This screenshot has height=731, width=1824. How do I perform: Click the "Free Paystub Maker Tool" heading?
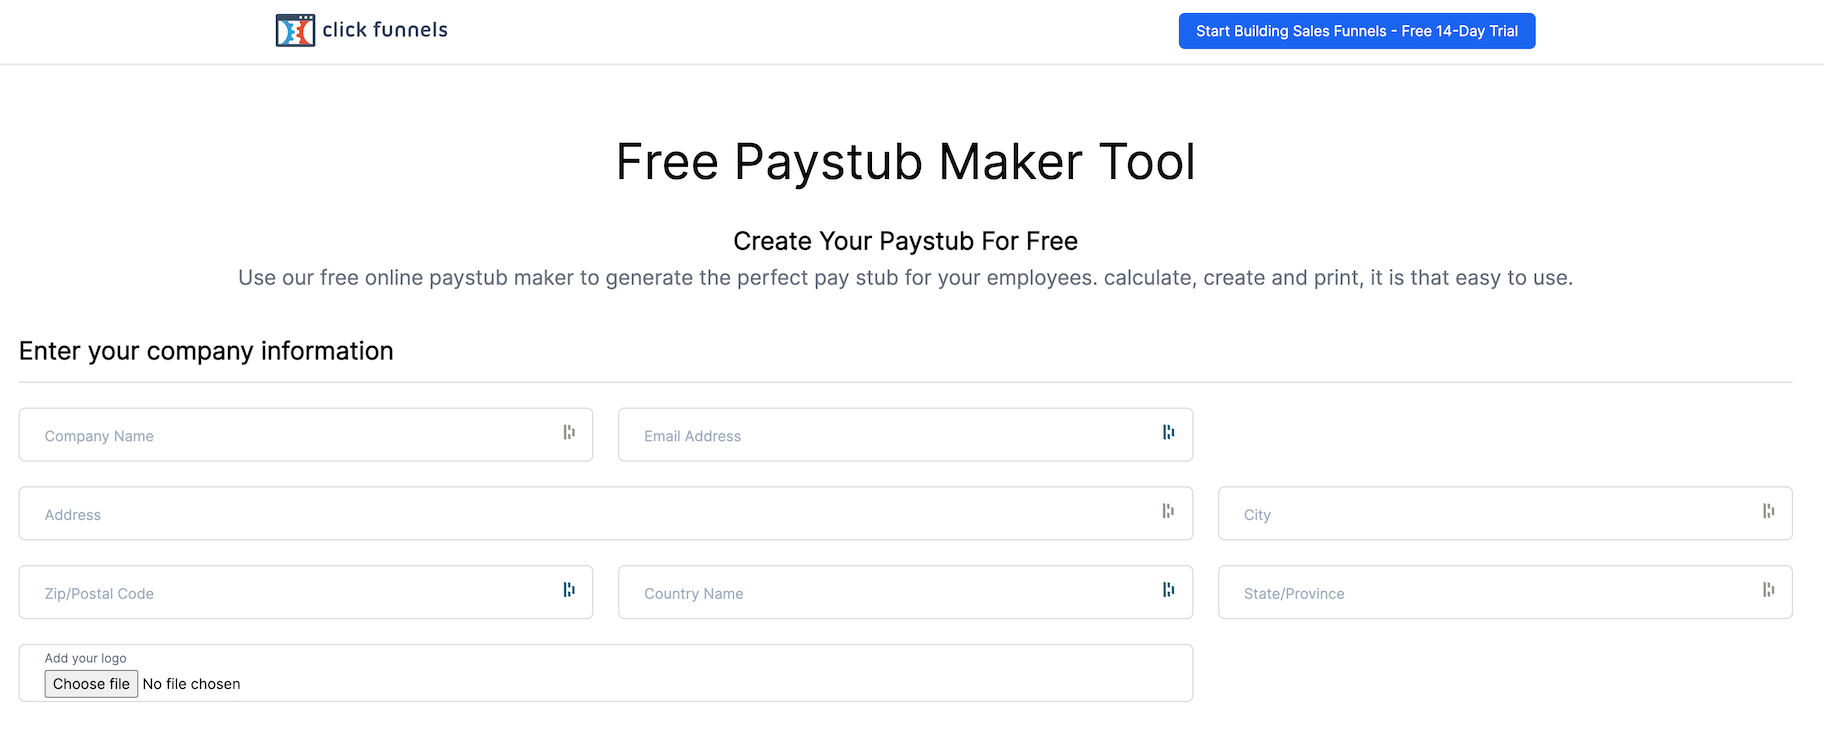tap(905, 162)
